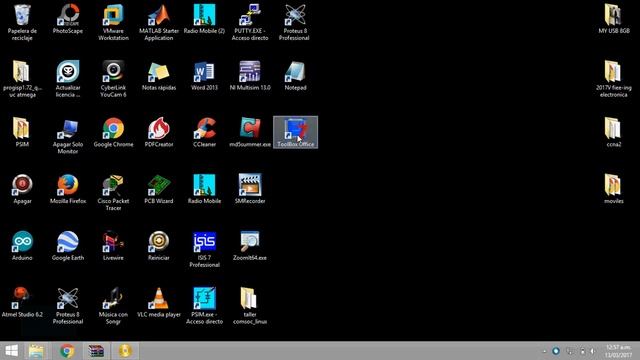The image size is (640, 360).
Task: Select the highlighted ToolBox Office shortcut
Action: click(296, 132)
